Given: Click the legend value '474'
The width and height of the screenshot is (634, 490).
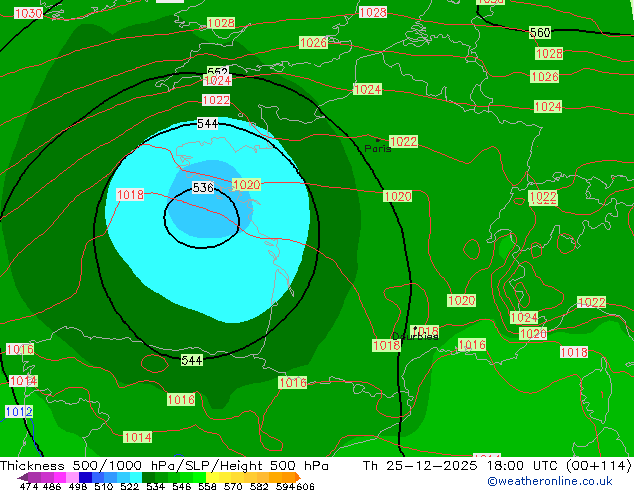Looking at the screenshot, I should pyautogui.click(x=29, y=486).
